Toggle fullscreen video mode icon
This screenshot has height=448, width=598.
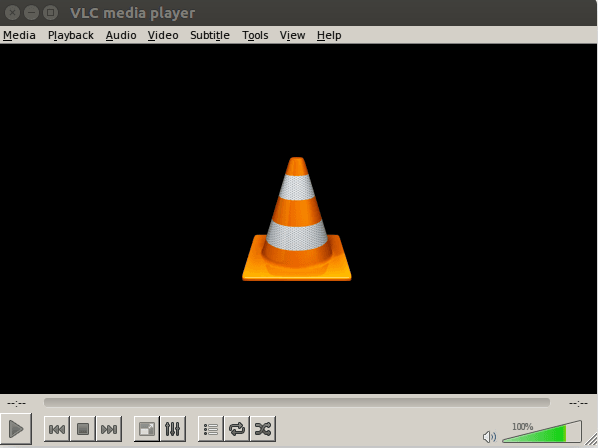tap(147, 429)
